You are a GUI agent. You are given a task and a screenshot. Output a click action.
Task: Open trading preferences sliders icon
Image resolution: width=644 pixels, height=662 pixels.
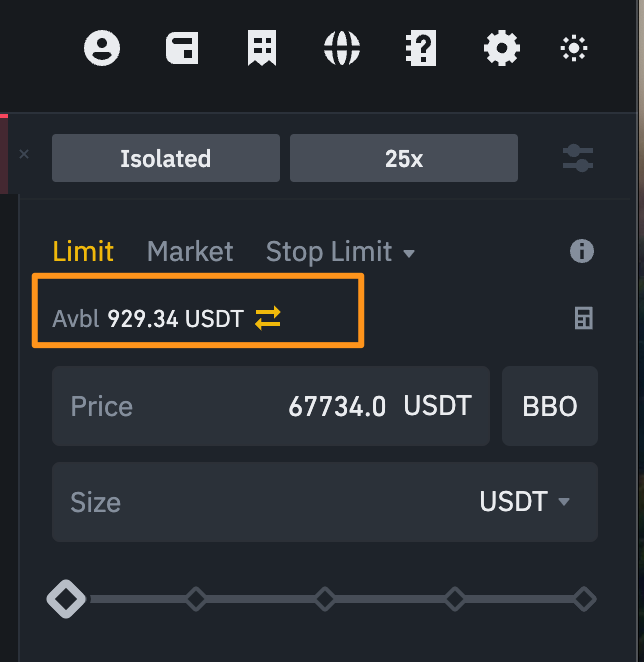point(578,158)
